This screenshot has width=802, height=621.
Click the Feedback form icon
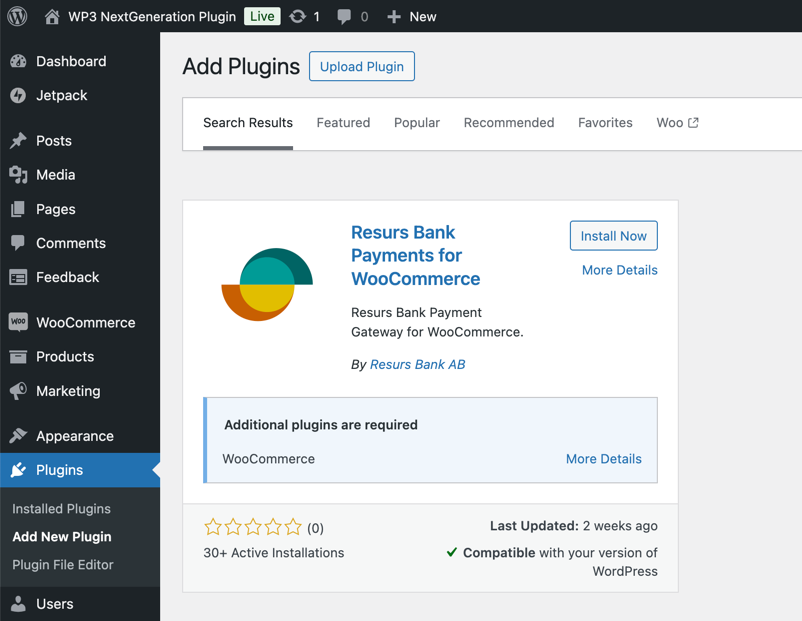pos(18,277)
